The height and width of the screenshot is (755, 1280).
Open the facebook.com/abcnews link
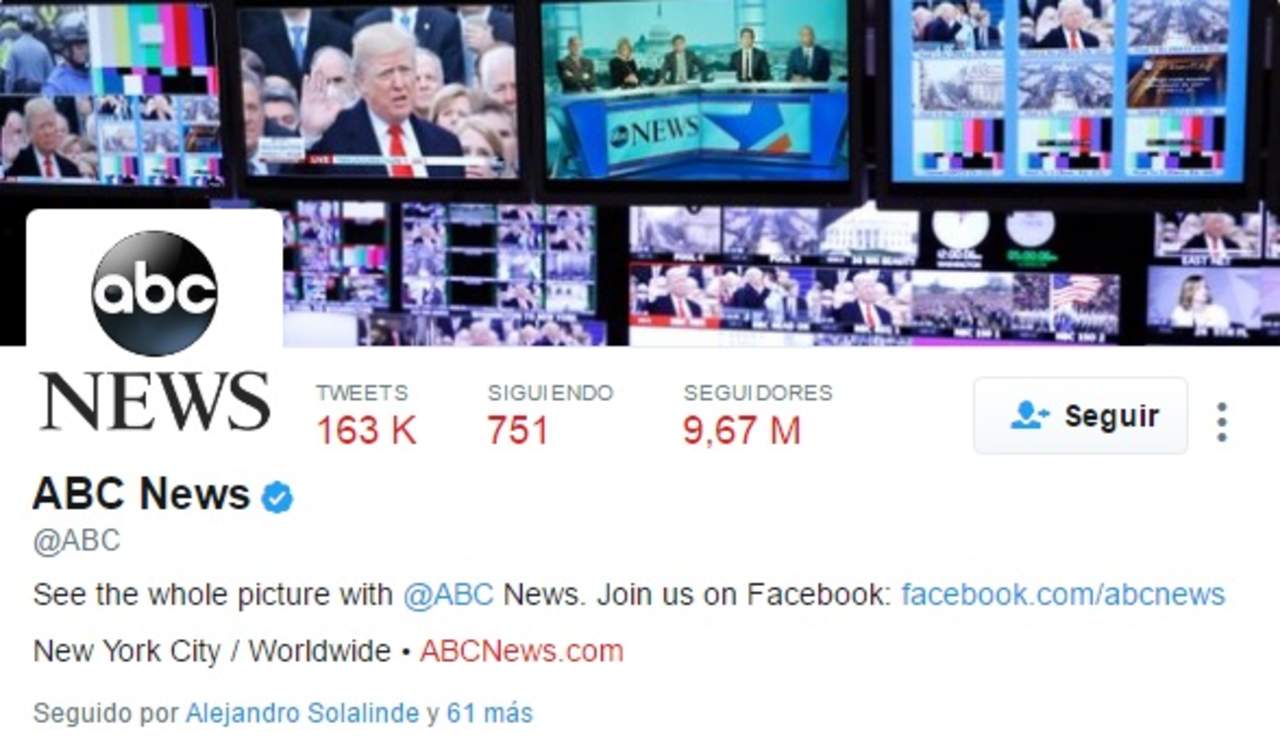point(1063,594)
